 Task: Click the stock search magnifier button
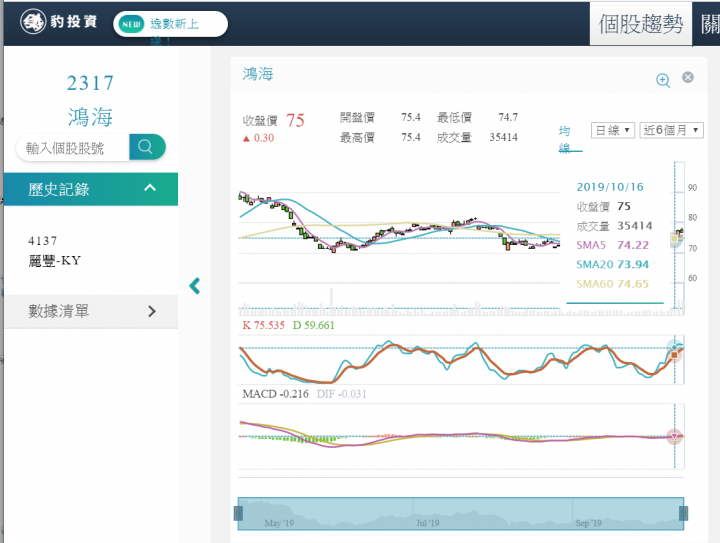point(147,147)
